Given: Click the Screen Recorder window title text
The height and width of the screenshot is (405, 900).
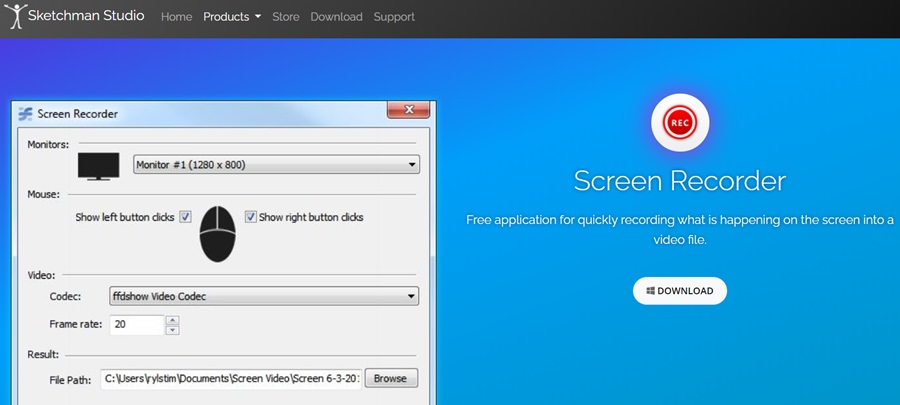Looking at the screenshot, I should coord(77,114).
